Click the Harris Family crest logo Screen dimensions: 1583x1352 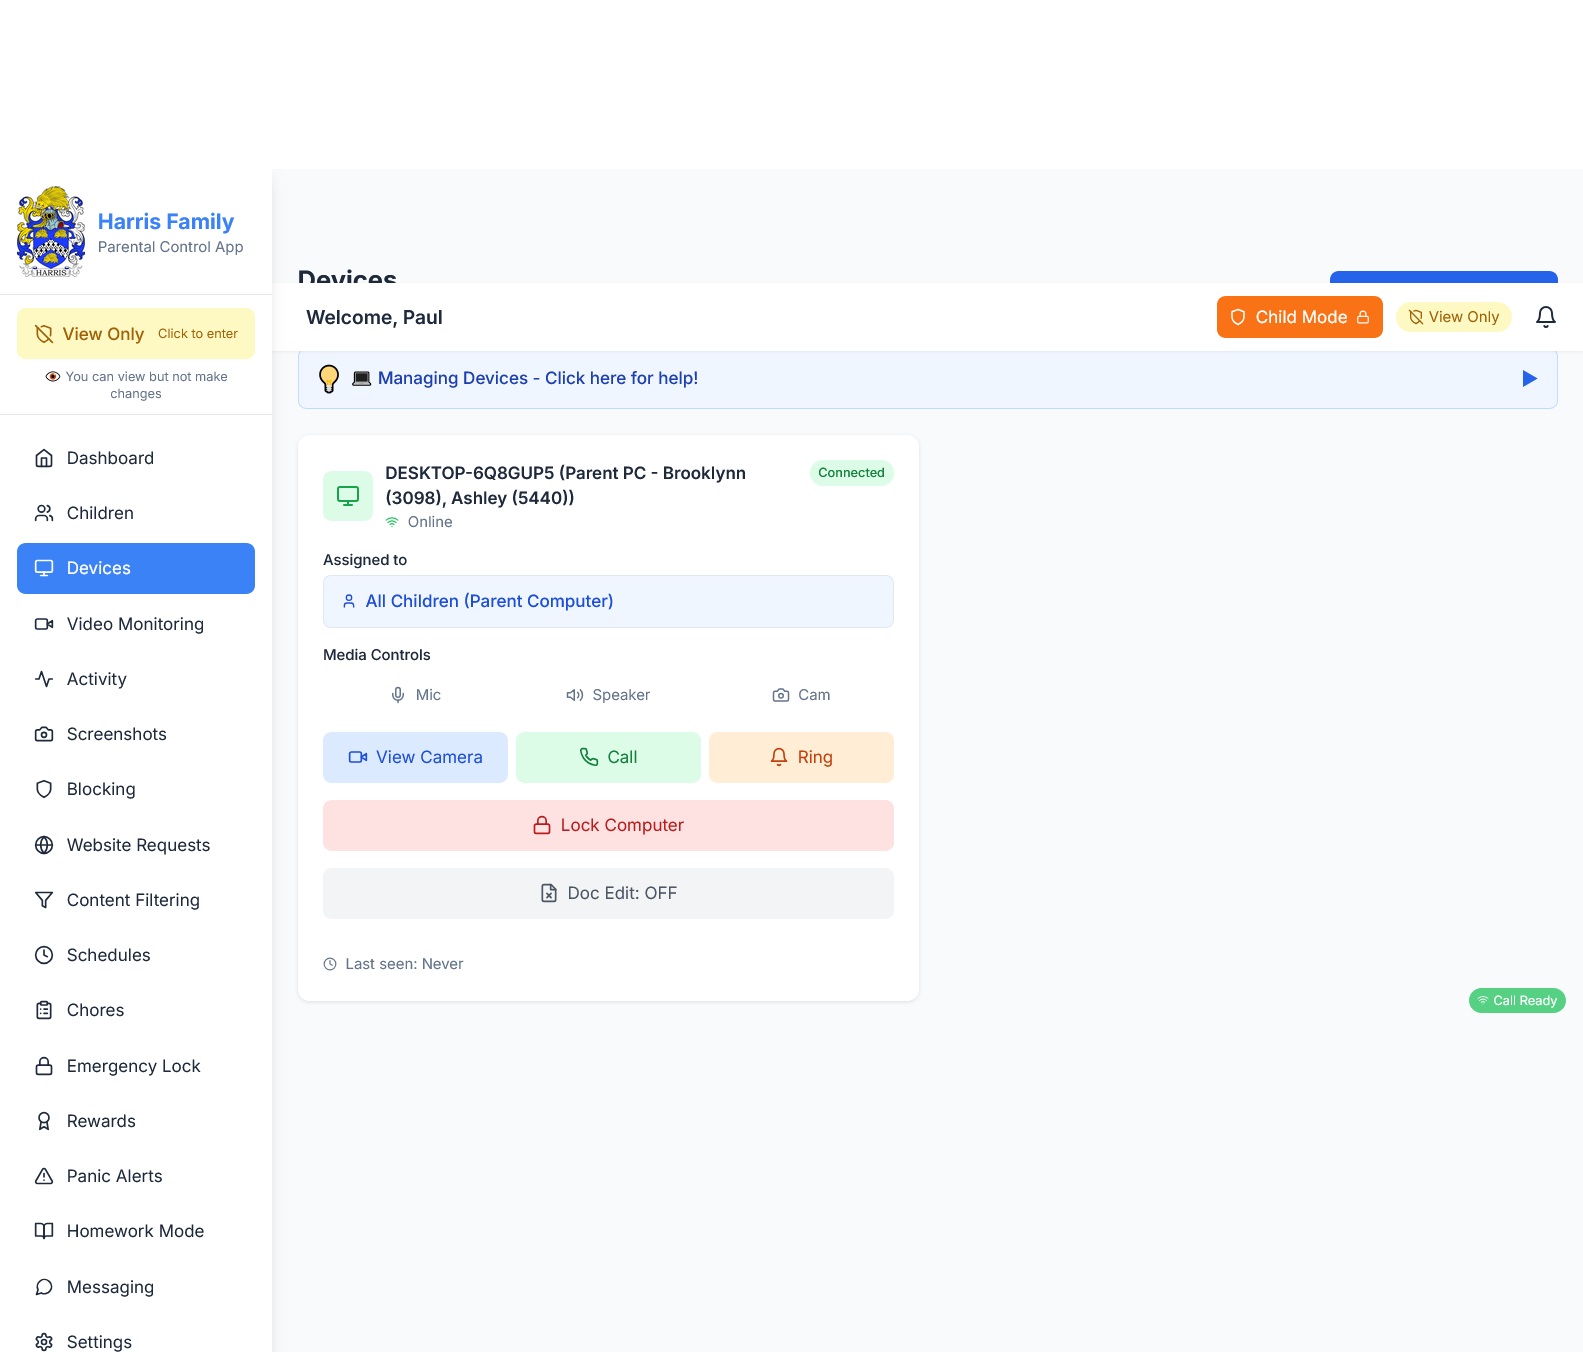(x=51, y=232)
